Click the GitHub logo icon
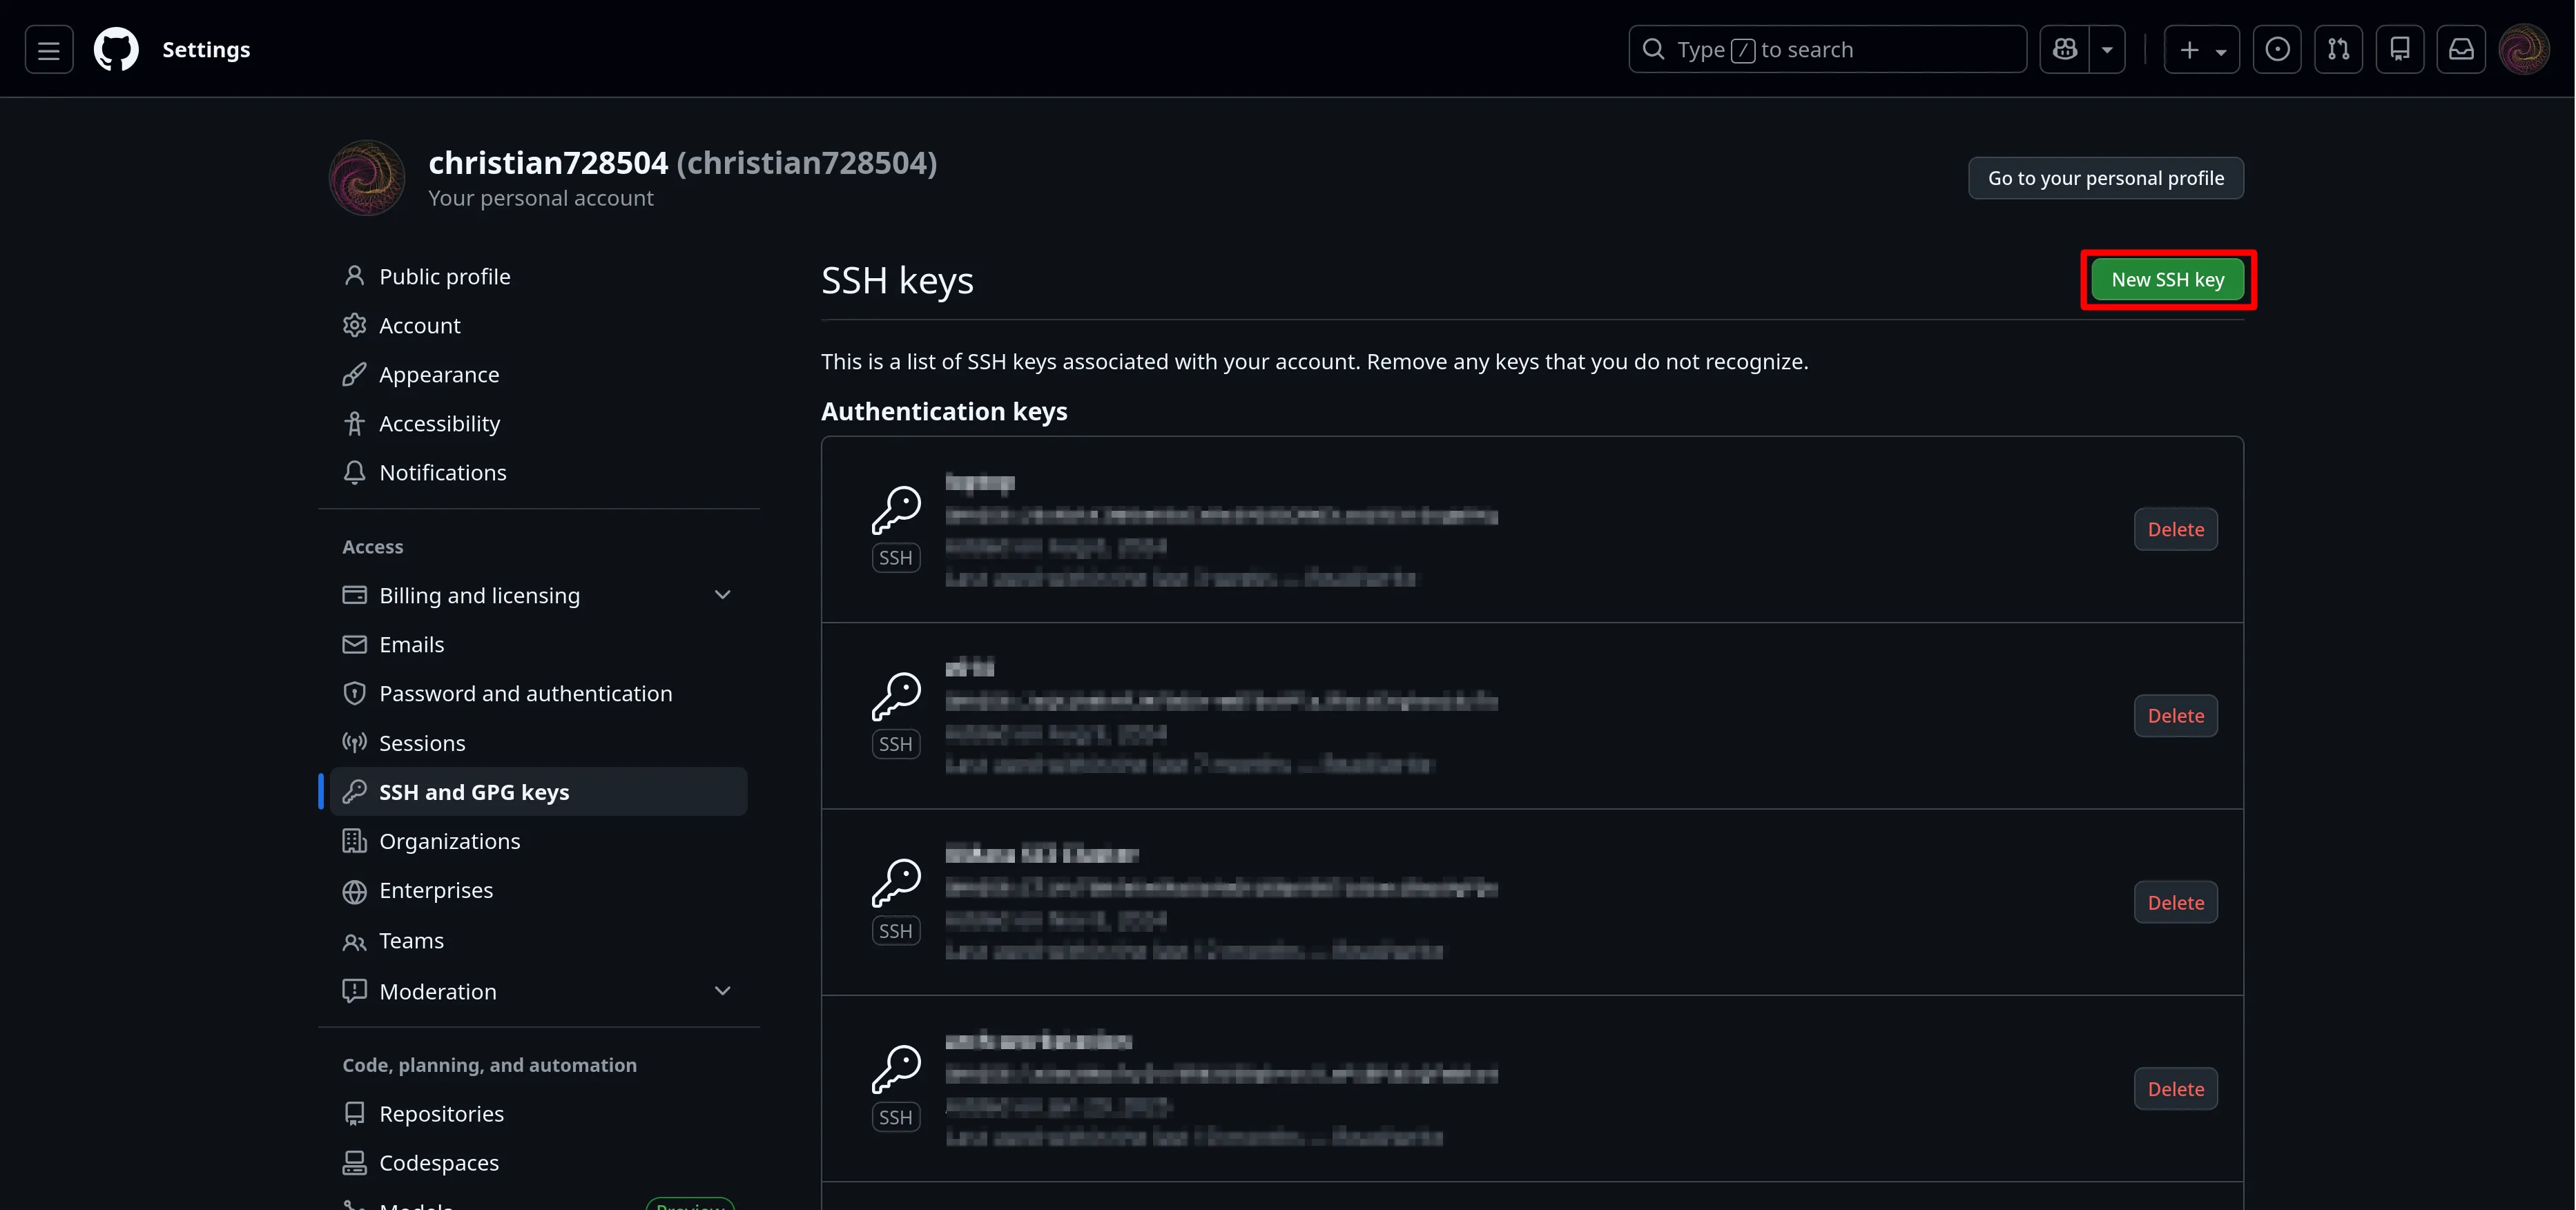The image size is (2576, 1210). click(x=116, y=49)
